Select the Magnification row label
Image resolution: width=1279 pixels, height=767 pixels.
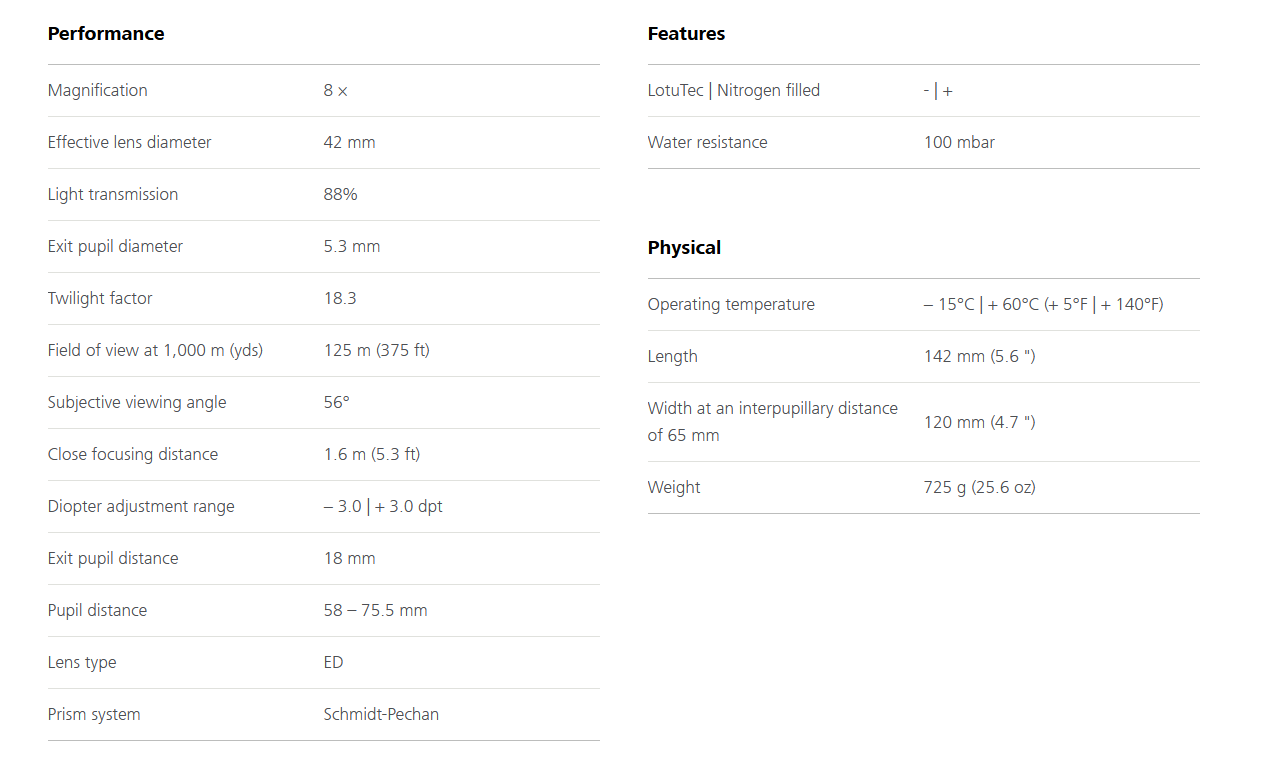pyautogui.click(x=98, y=91)
